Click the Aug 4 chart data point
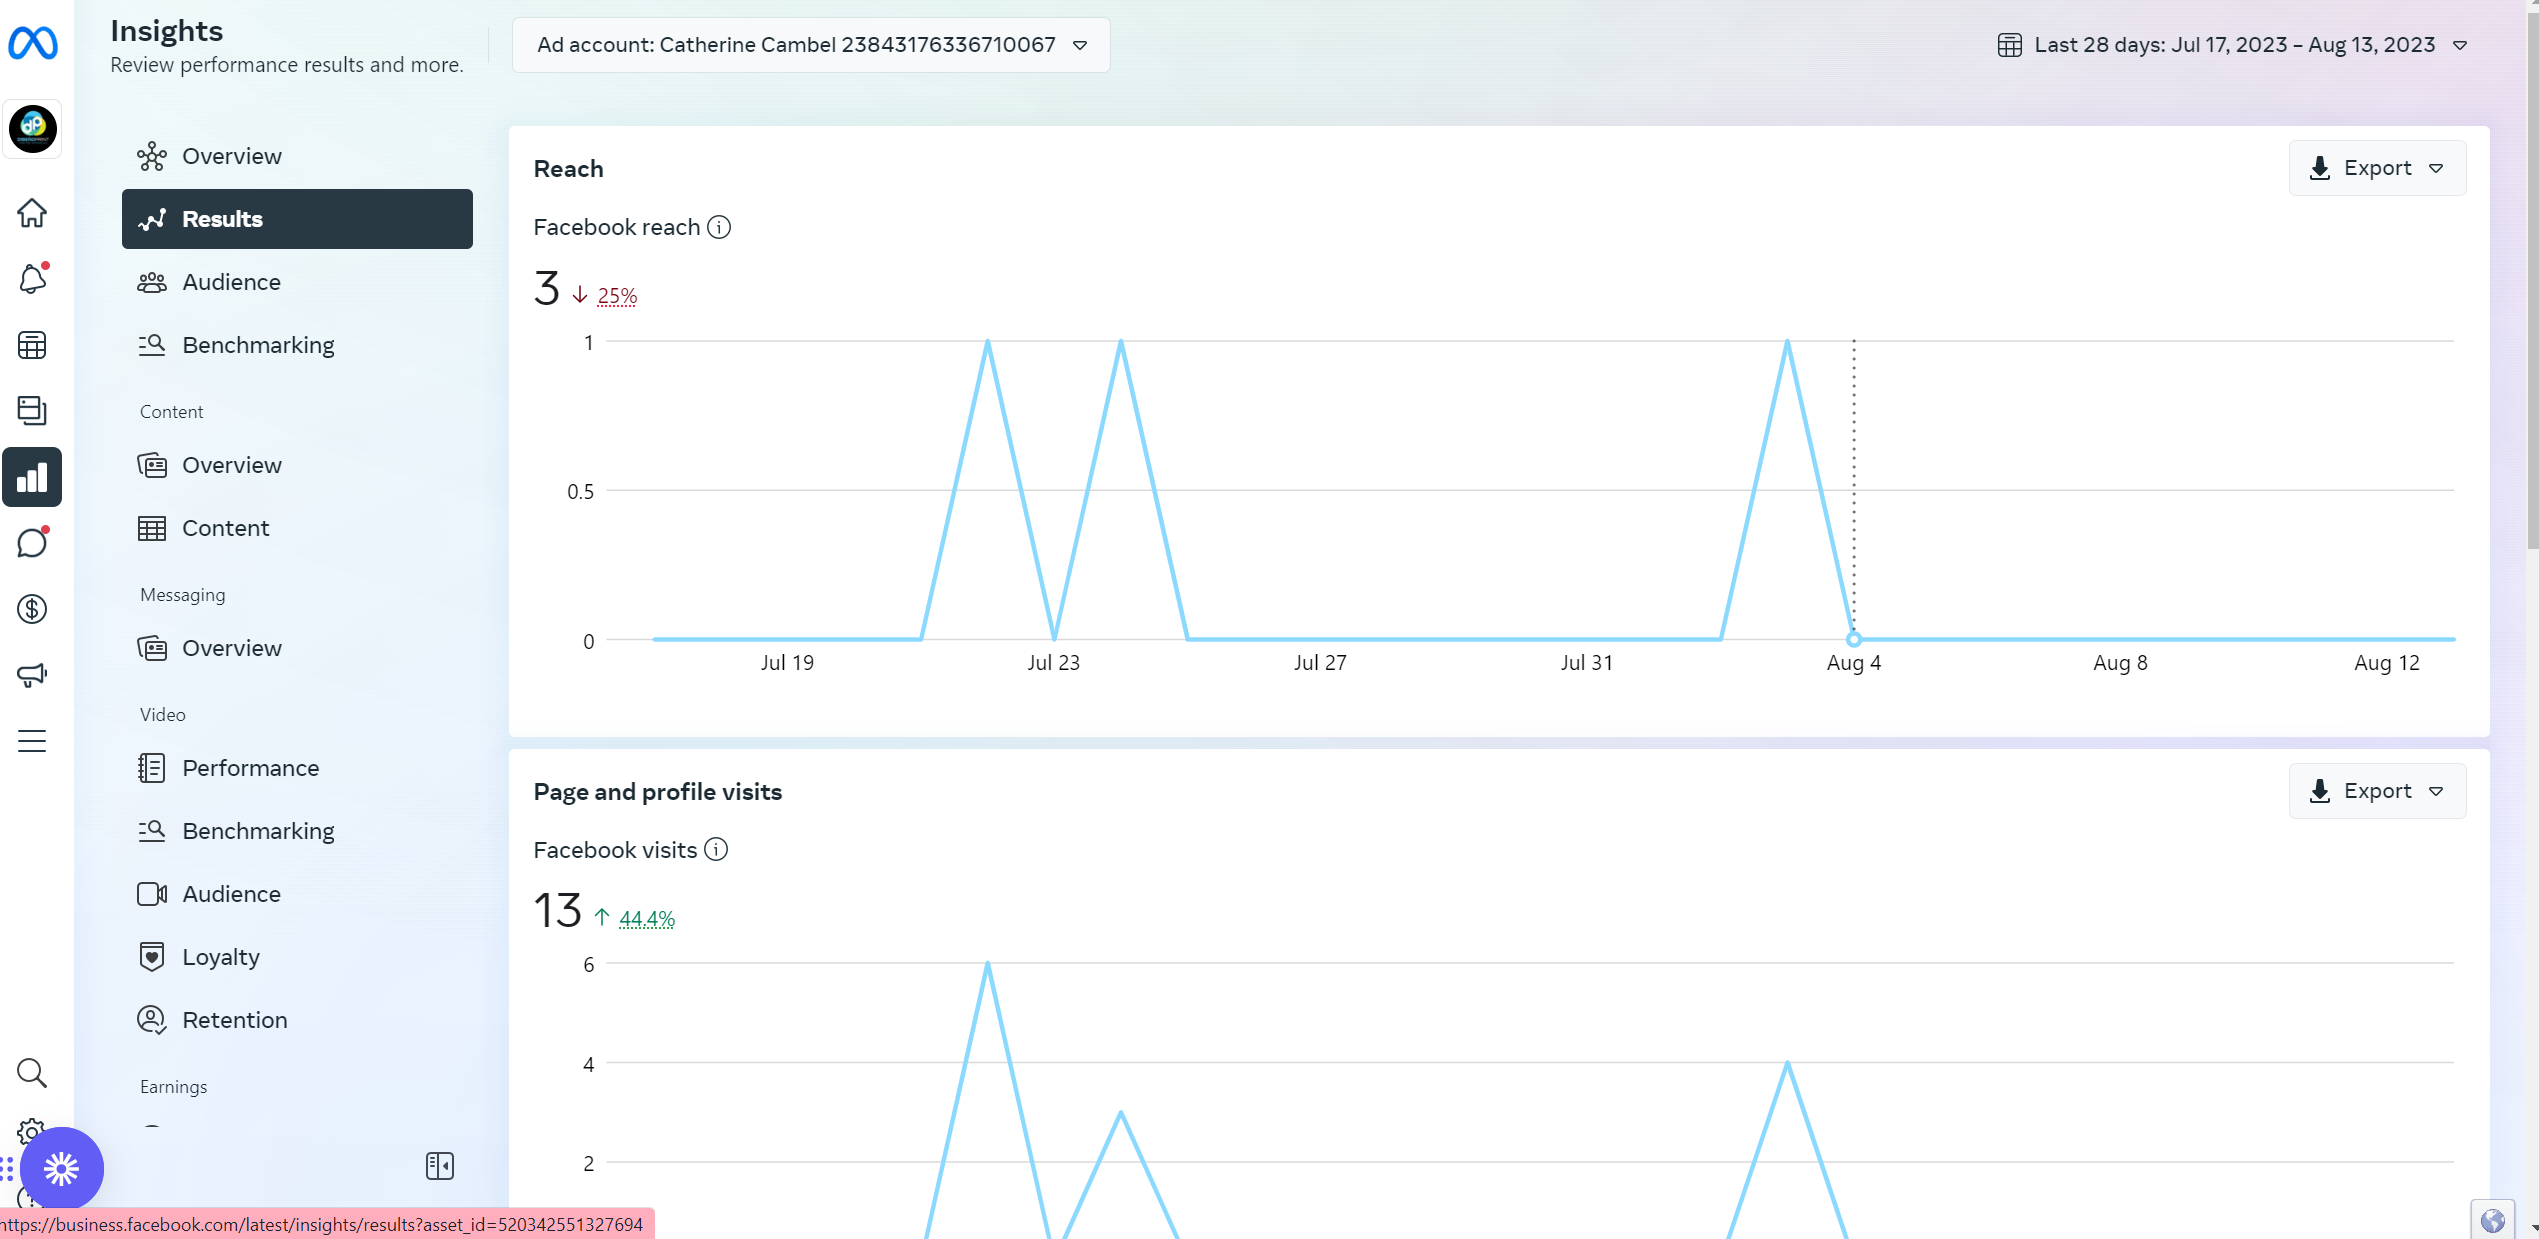This screenshot has height=1239, width=2539. [1853, 639]
